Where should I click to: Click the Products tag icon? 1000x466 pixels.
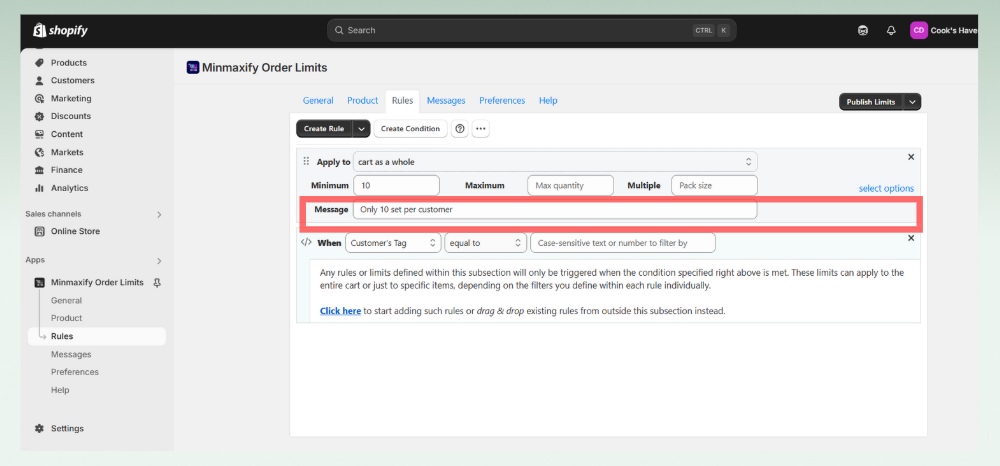[39, 62]
